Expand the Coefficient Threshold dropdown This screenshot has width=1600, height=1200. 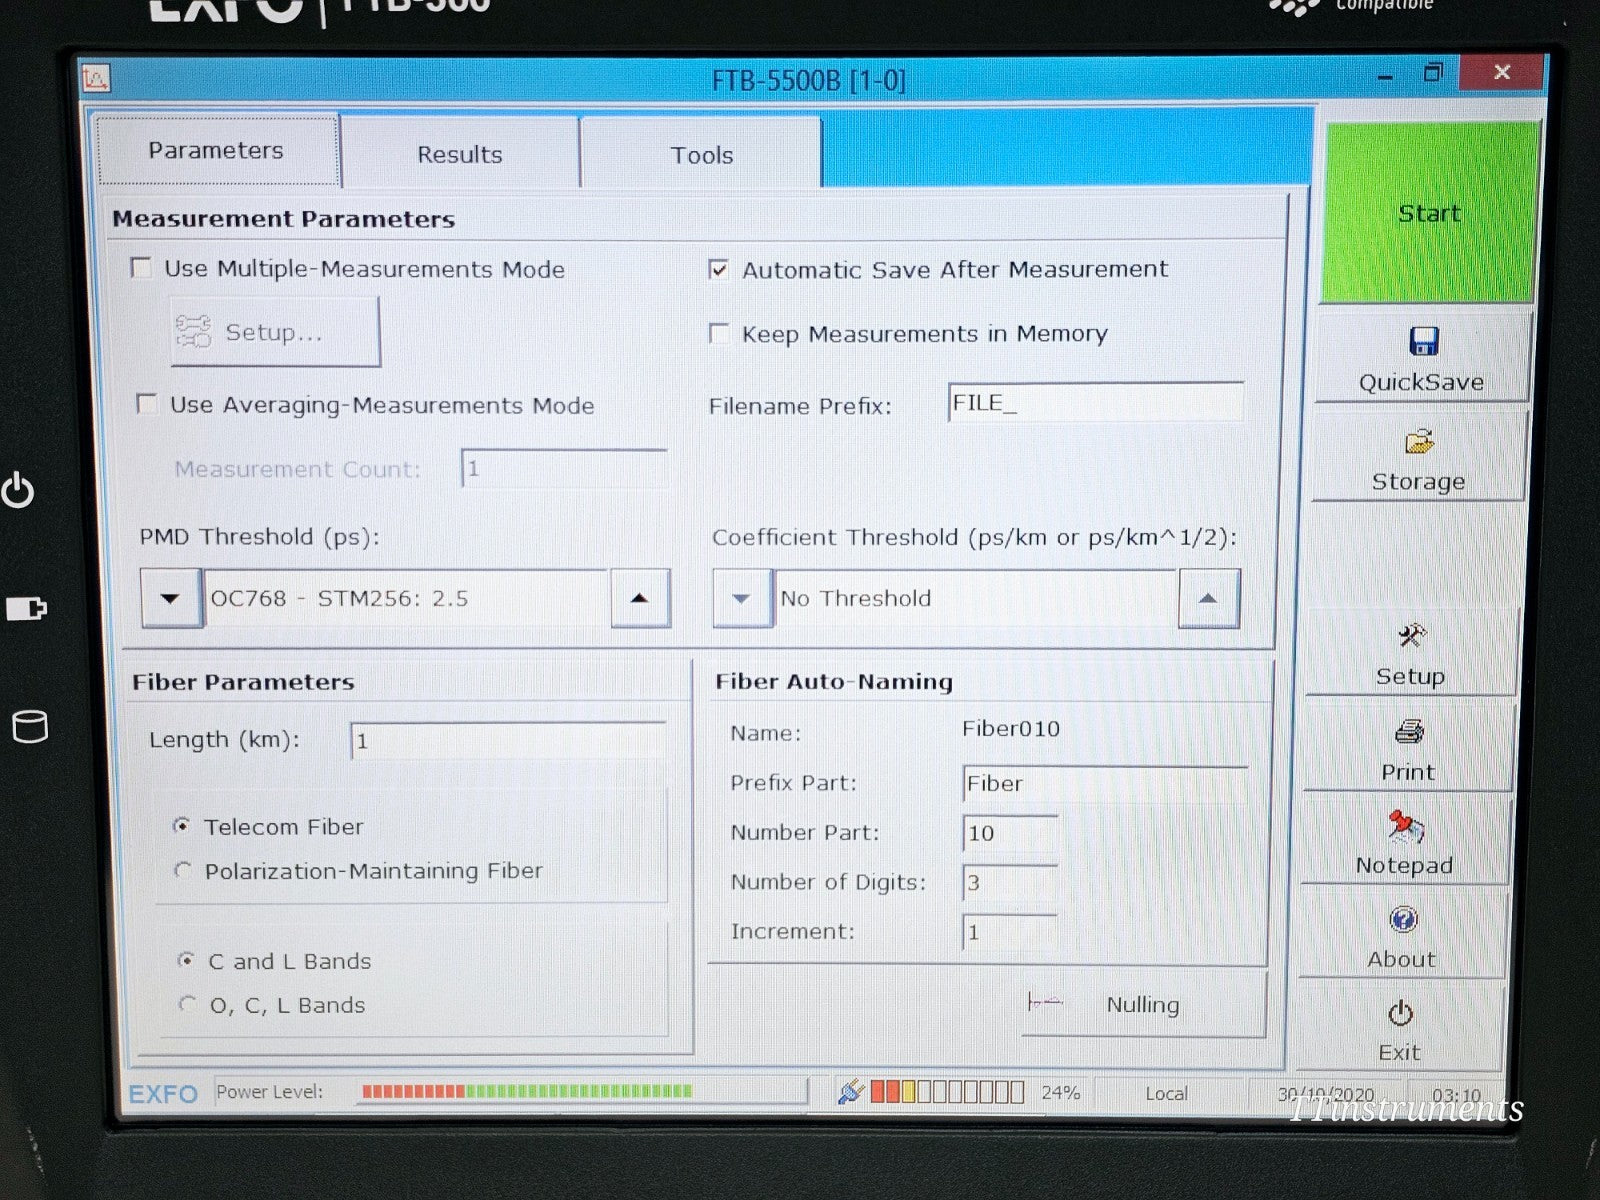[x=741, y=598]
